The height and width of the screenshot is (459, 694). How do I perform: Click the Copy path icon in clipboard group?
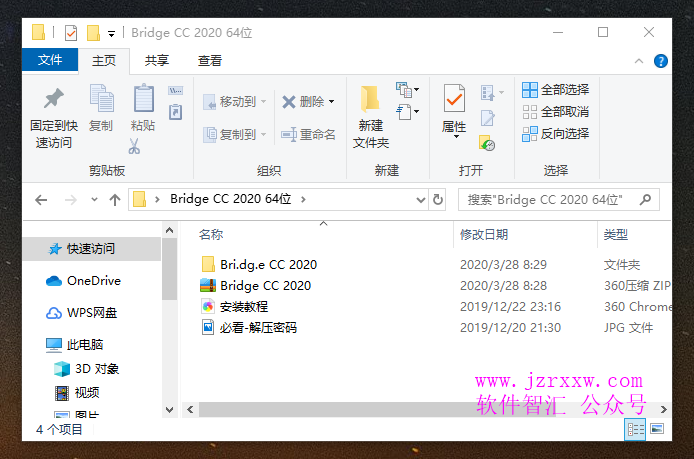click(176, 91)
